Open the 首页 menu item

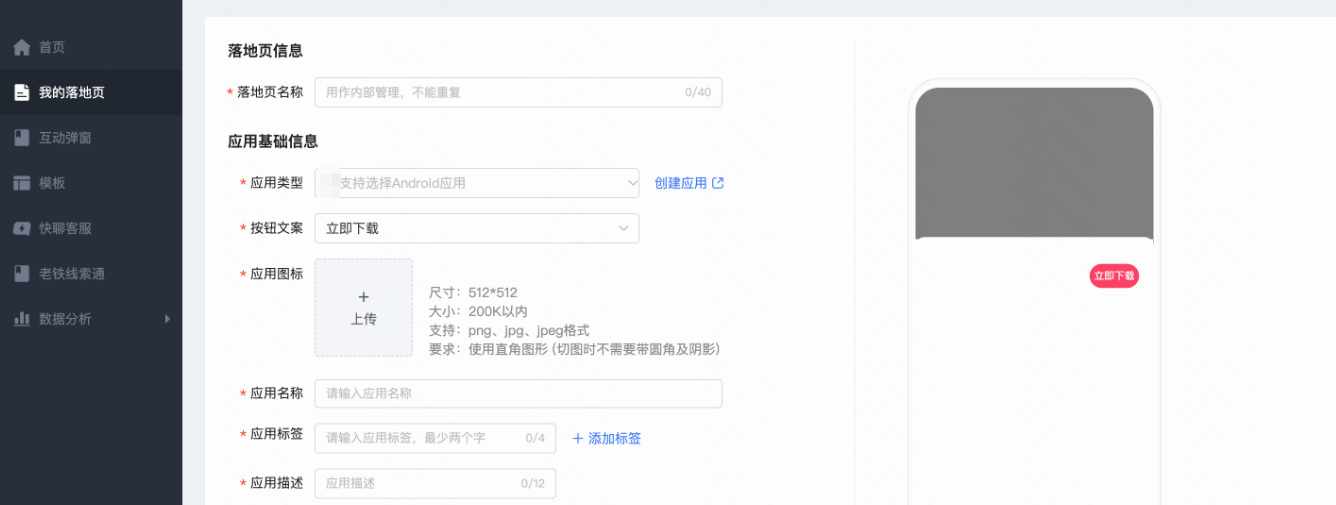[91, 47]
